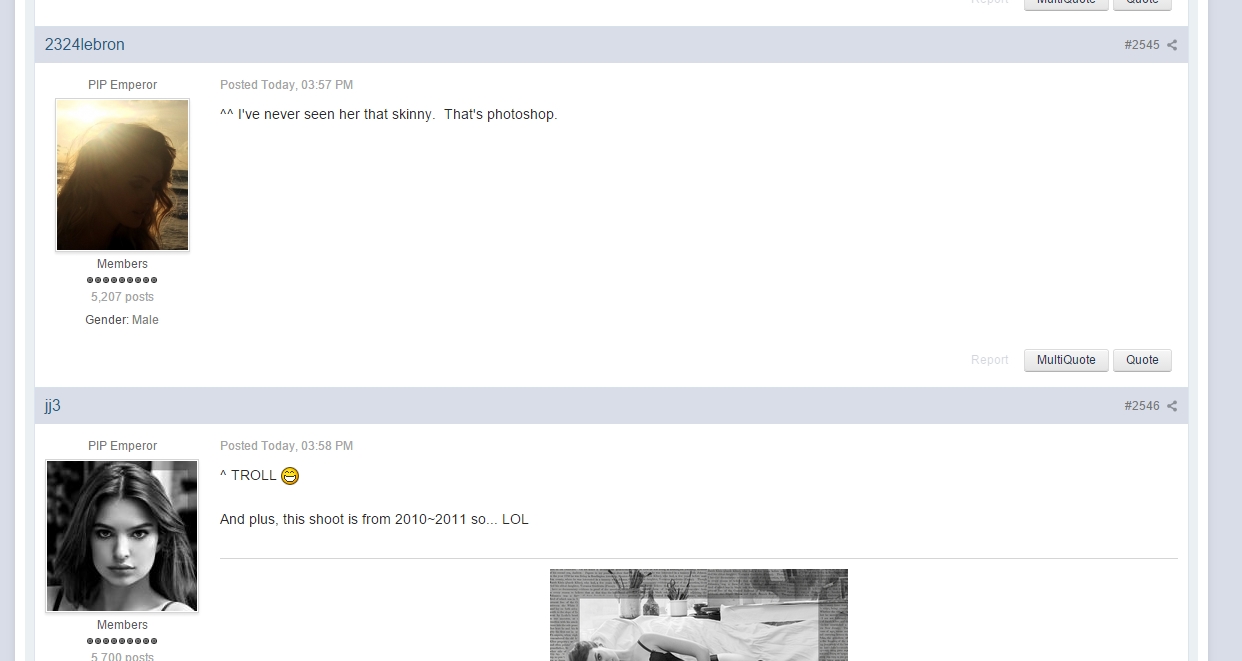Open jj3's black-and-white avatar
Screen dimensions: 1242x661
pos(122,536)
